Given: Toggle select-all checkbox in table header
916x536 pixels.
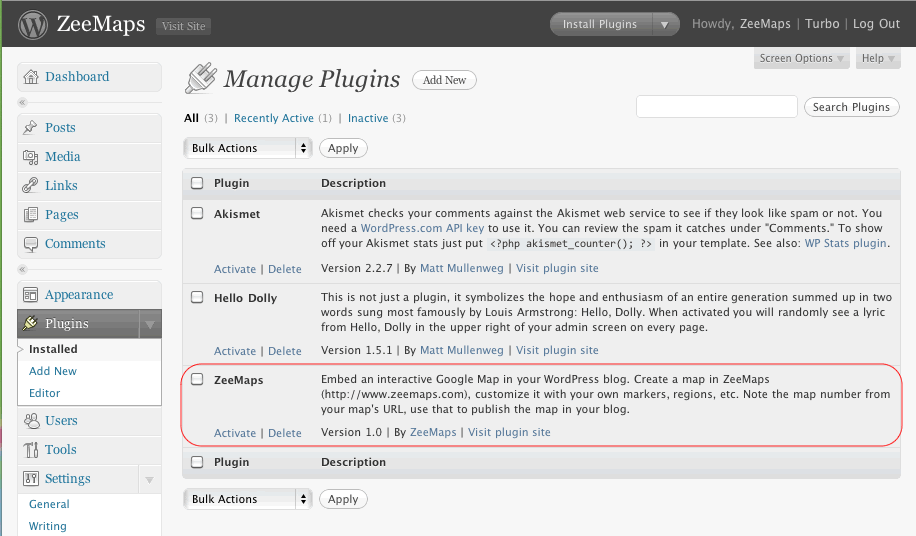Looking at the screenshot, I should 197,183.
